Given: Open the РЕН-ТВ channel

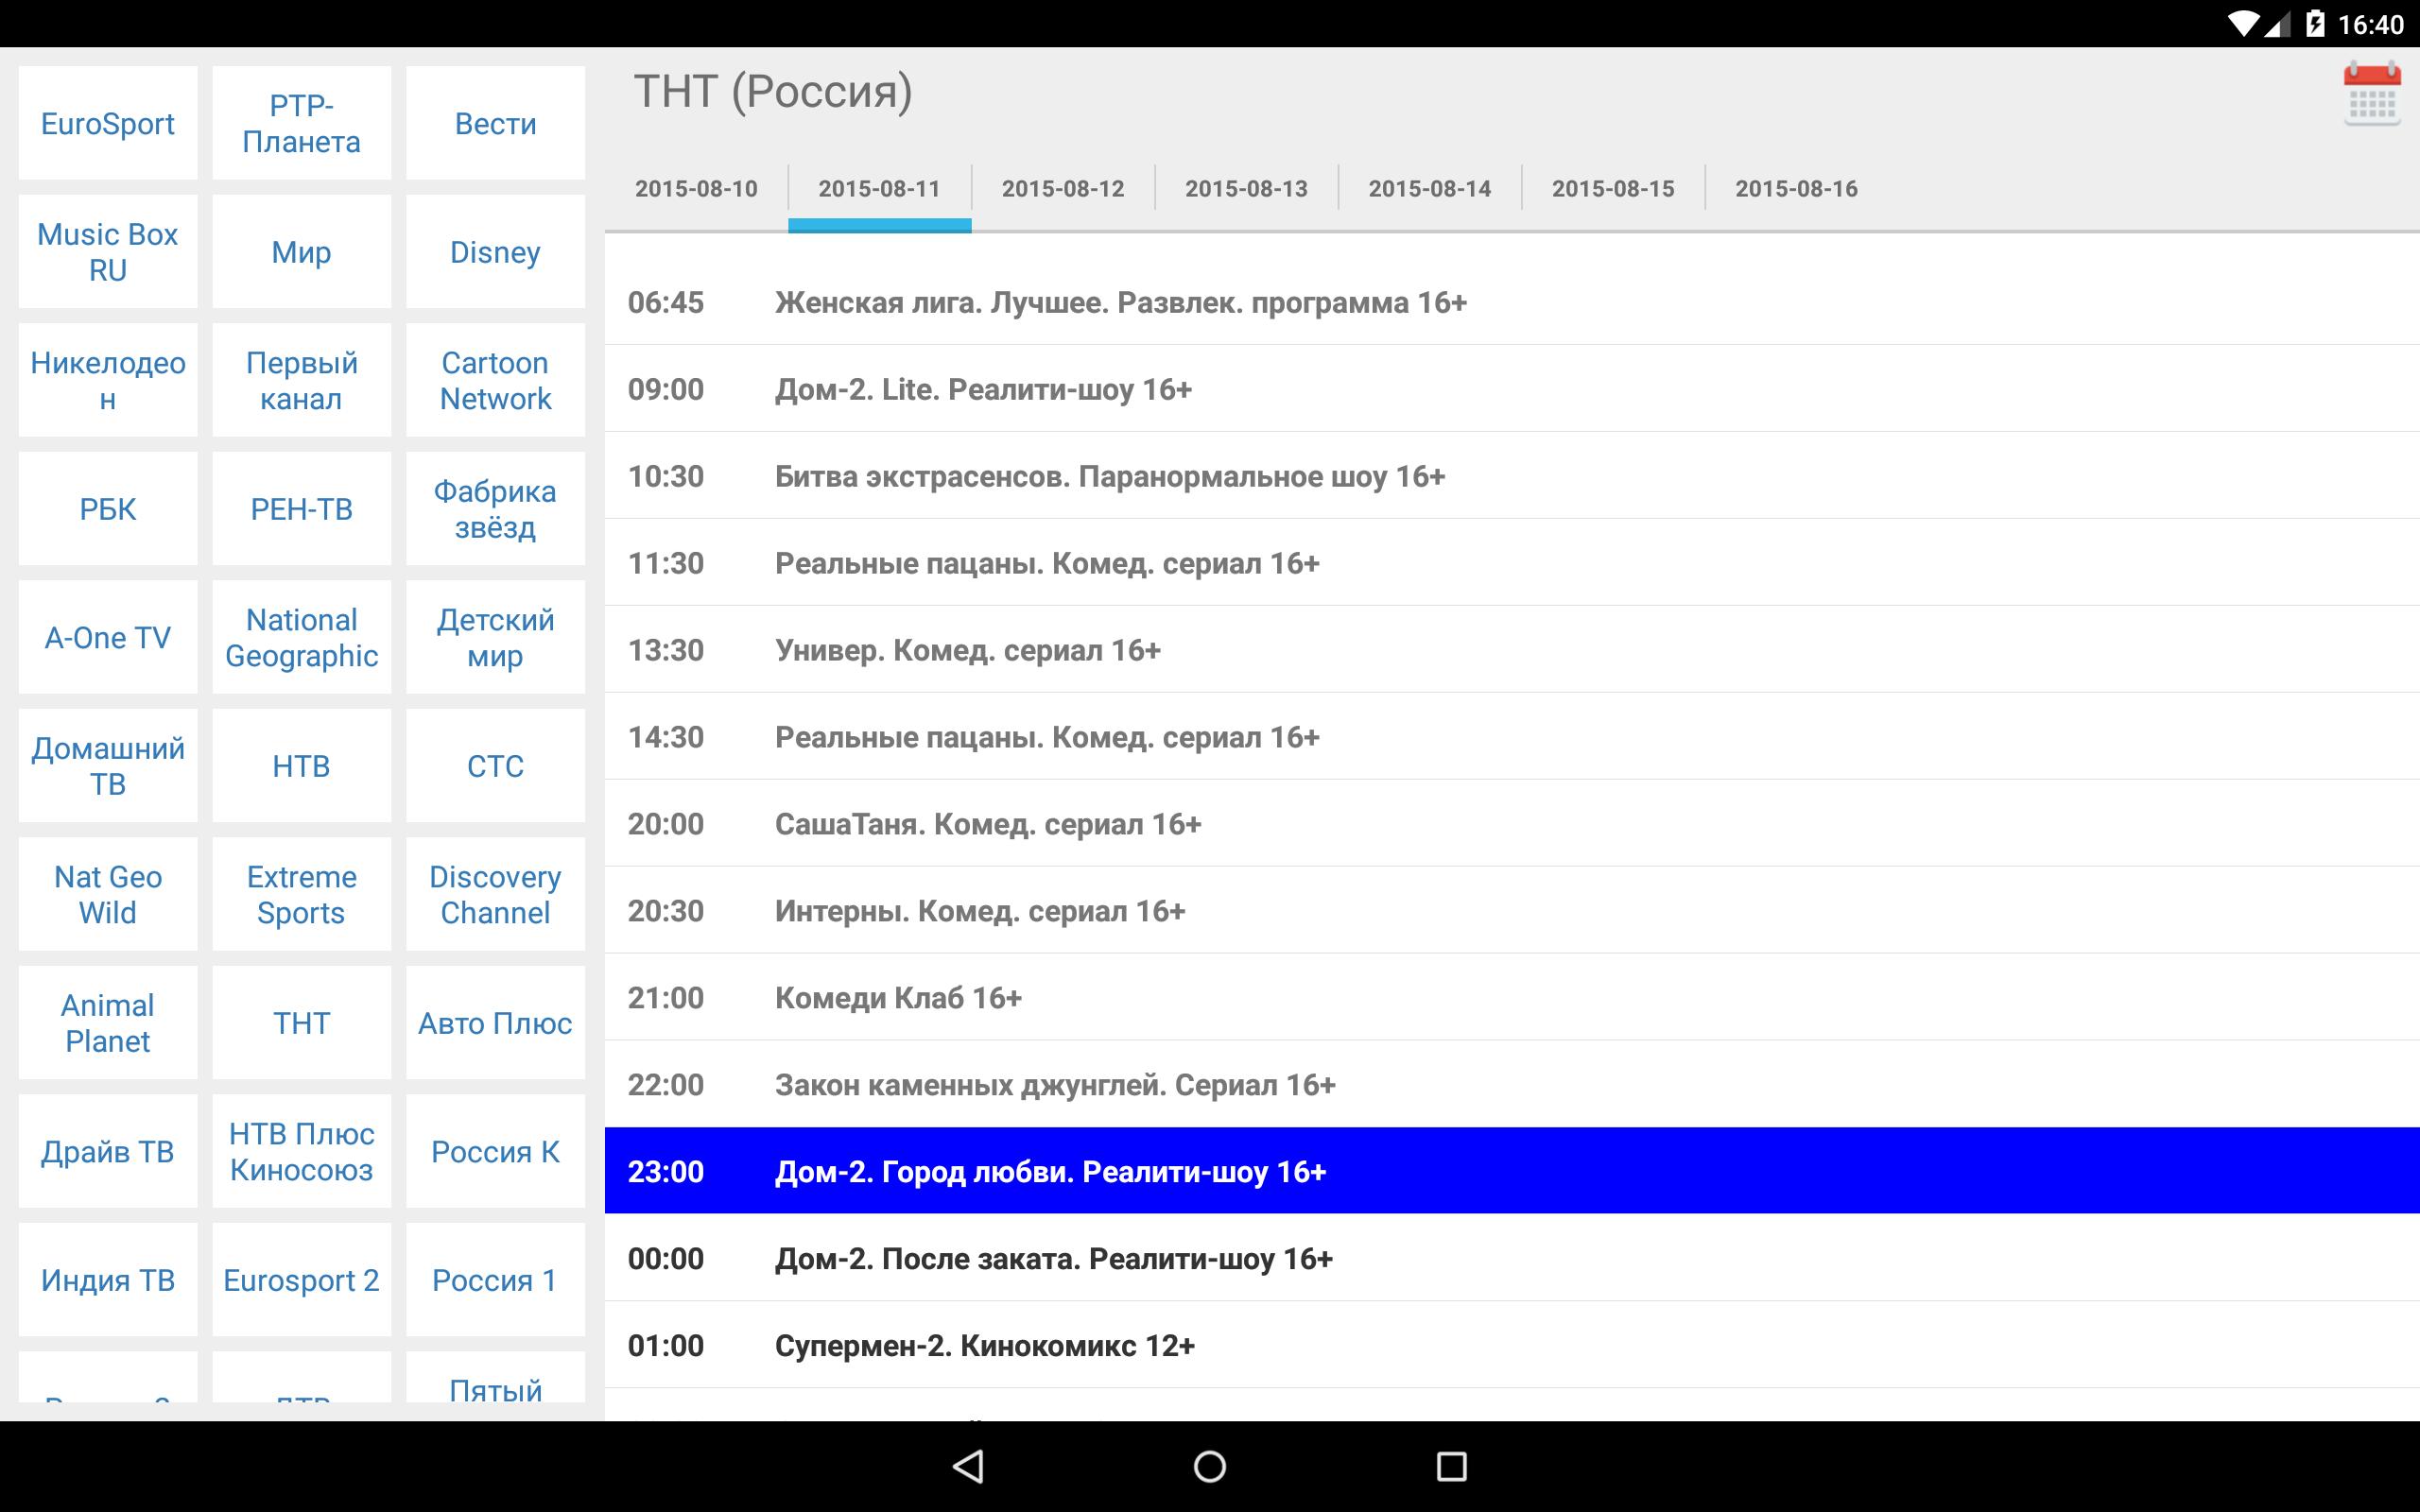Looking at the screenshot, I should click(x=301, y=509).
